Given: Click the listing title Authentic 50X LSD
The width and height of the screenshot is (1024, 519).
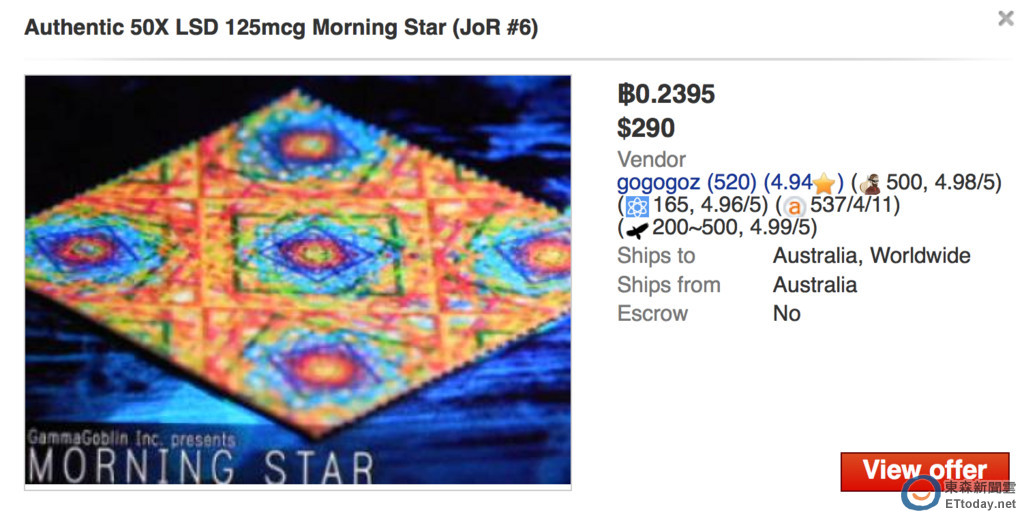Looking at the screenshot, I should (281, 27).
